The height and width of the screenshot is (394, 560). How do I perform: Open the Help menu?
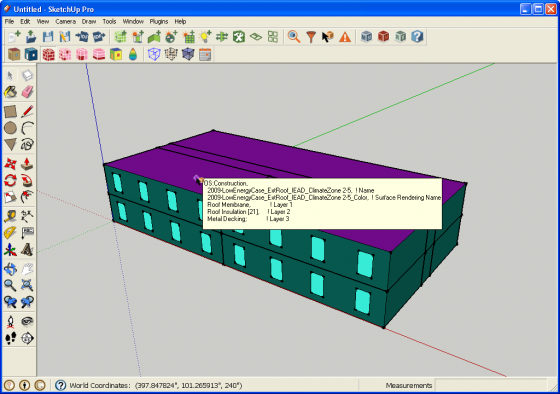(x=180, y=21)
